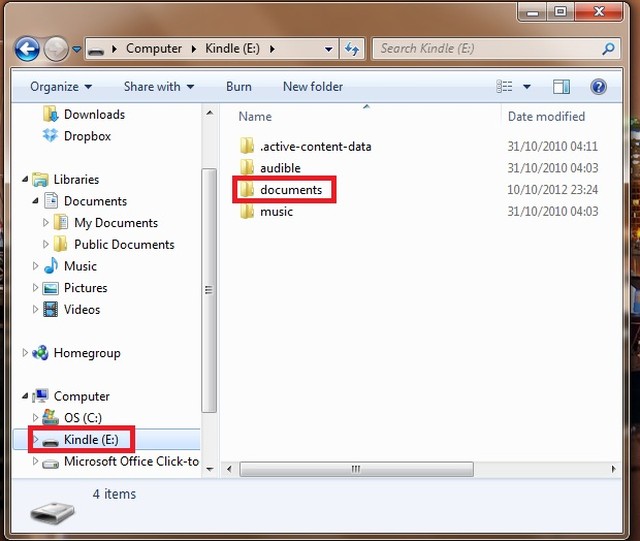Viewport: 640px width, 541px height.
Task: Expand the OS (C:) drive node
Action: (36, 417)
